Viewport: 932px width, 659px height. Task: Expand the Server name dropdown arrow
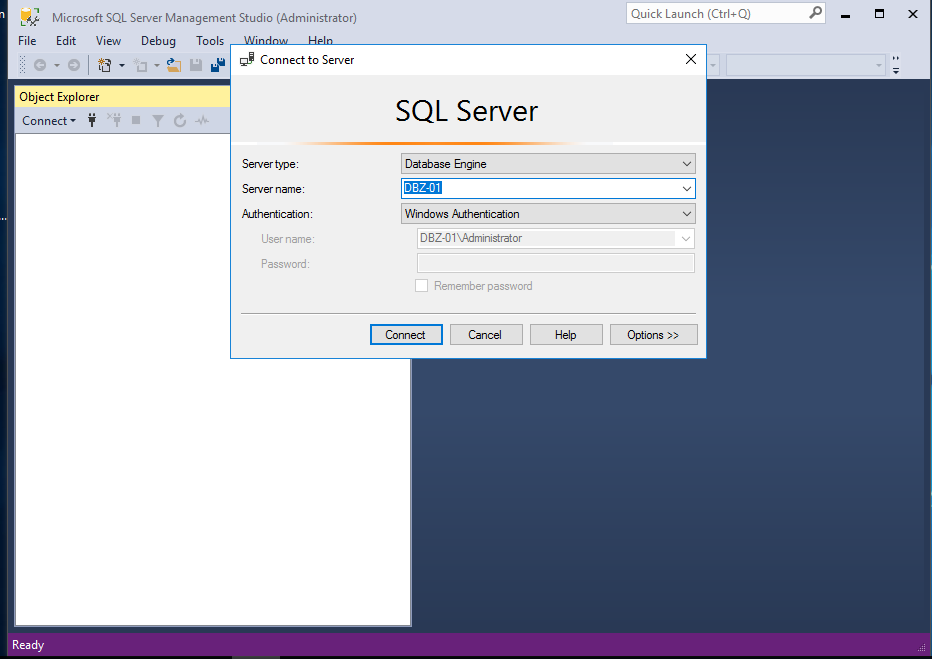click(687, 189)
